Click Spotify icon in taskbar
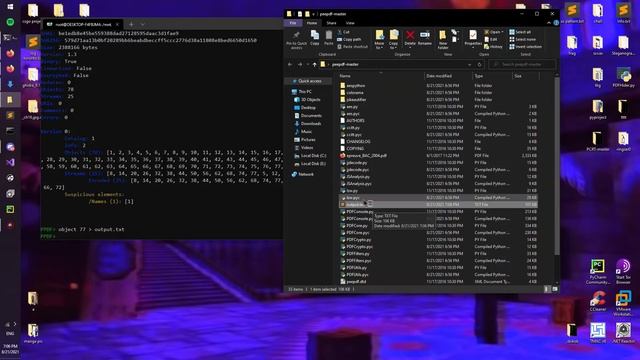This screenshot has width=640, height=360. point(10,22)
